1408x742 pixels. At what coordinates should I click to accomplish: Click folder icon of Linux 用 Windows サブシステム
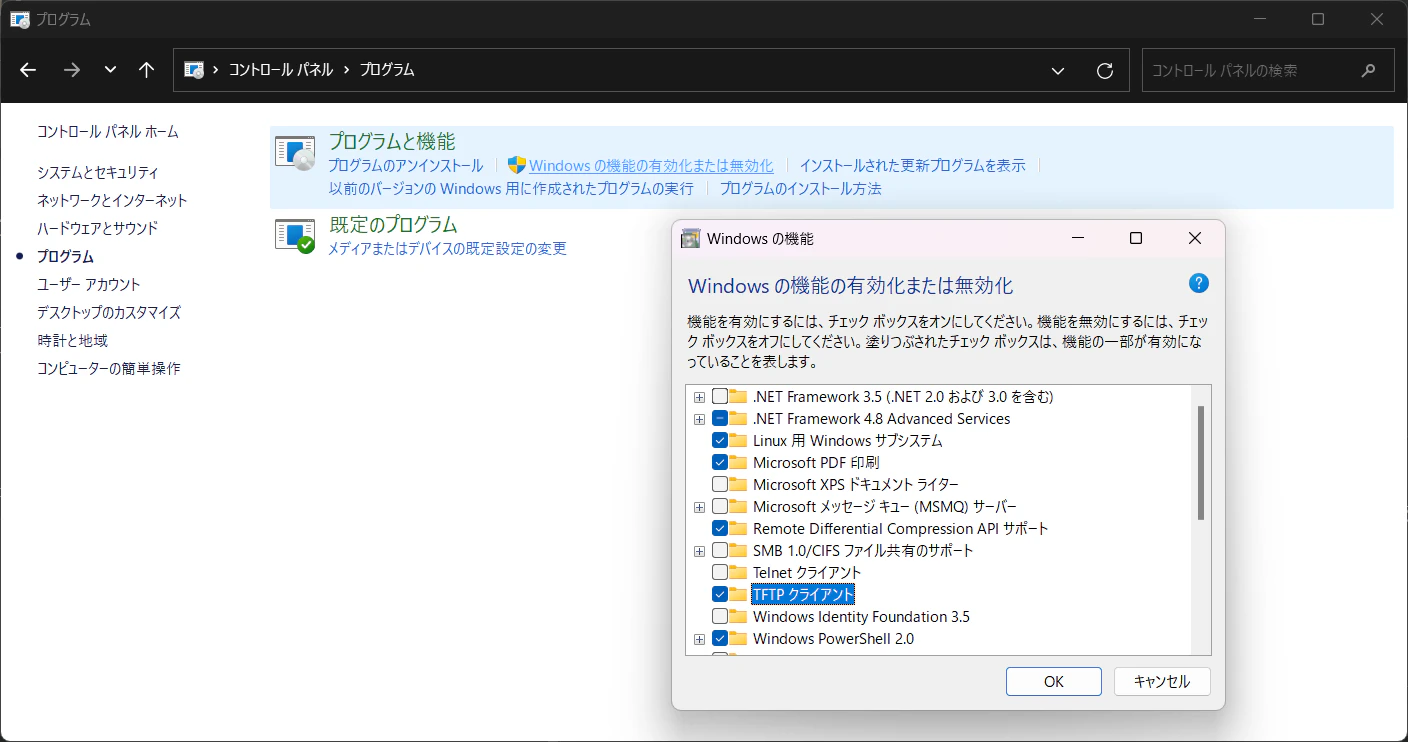click(739, 441)
